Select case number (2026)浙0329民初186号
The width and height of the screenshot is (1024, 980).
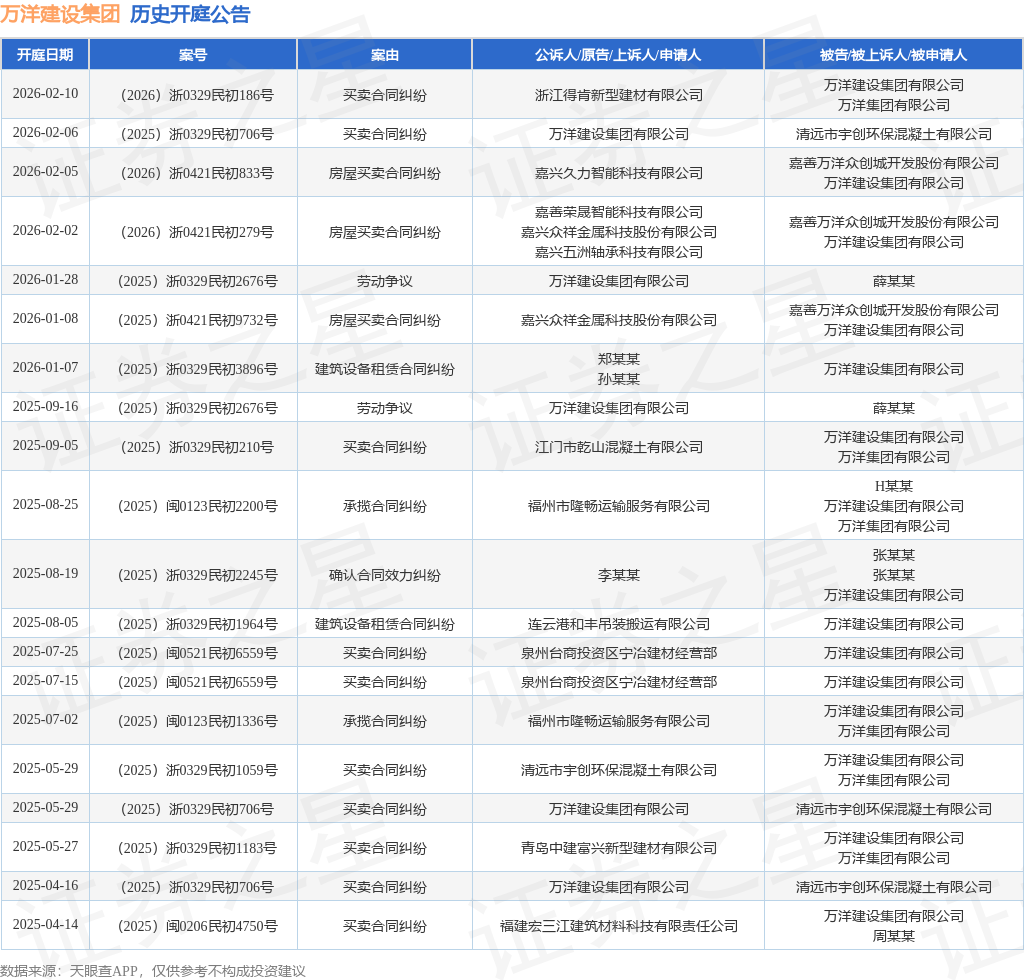197,95
